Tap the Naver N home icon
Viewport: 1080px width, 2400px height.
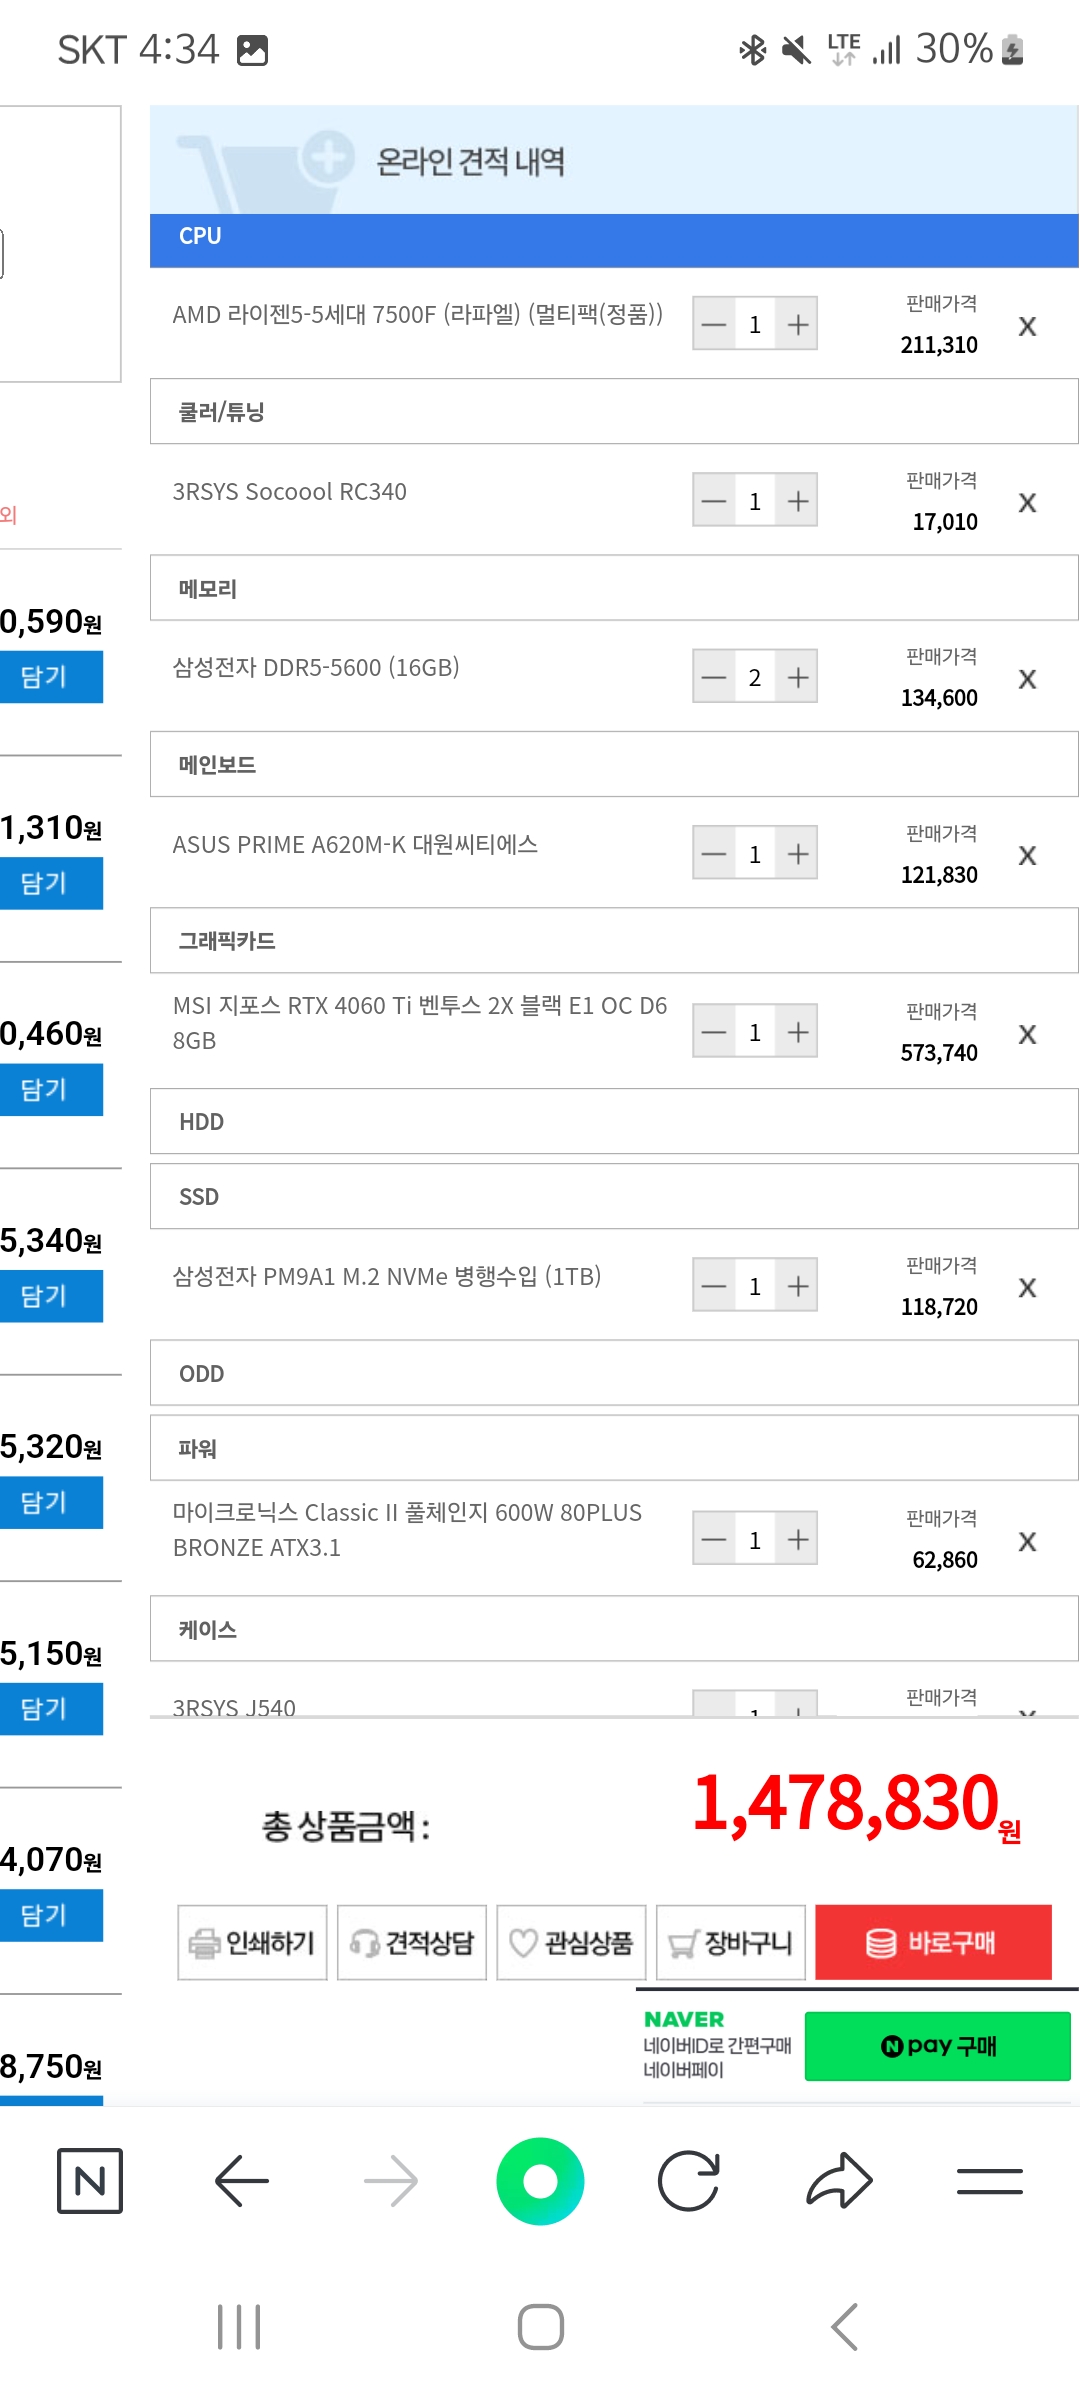90,2180
